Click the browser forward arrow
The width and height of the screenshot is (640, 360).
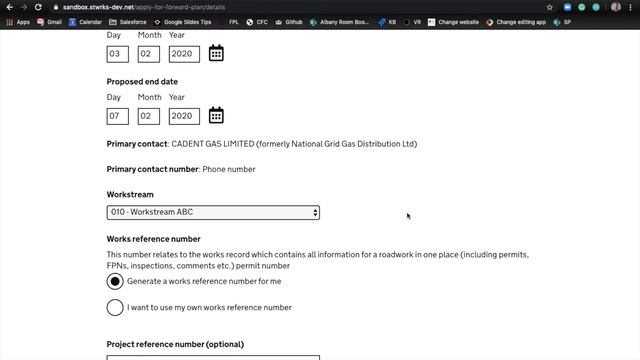[x=24, y=7]
